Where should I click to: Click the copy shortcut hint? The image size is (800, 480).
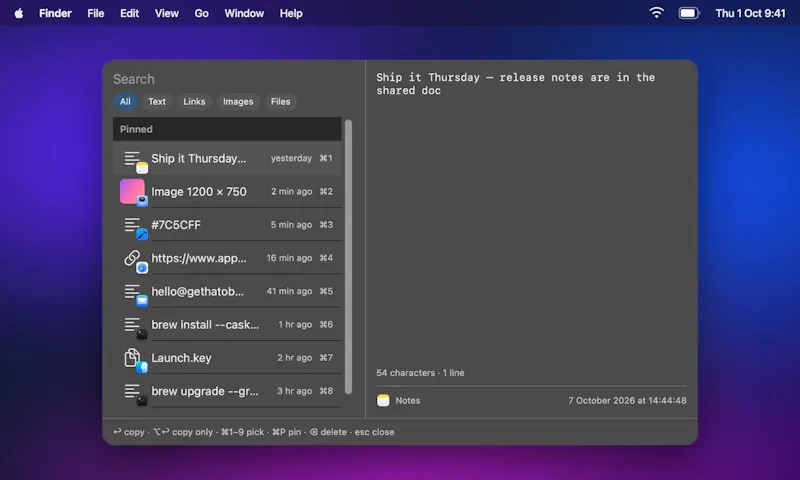129,432
